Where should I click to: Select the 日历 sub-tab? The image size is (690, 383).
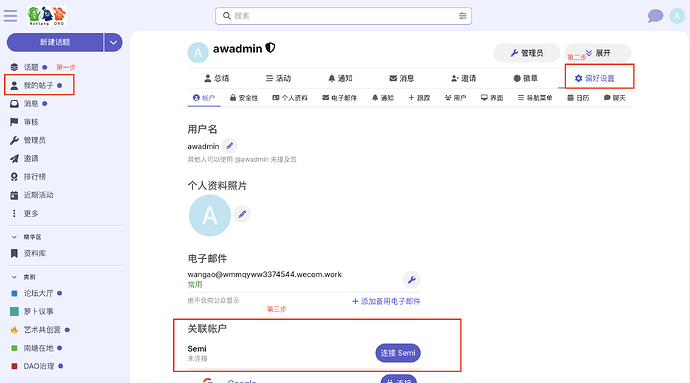pyautogui.click(x=578, y=98)
